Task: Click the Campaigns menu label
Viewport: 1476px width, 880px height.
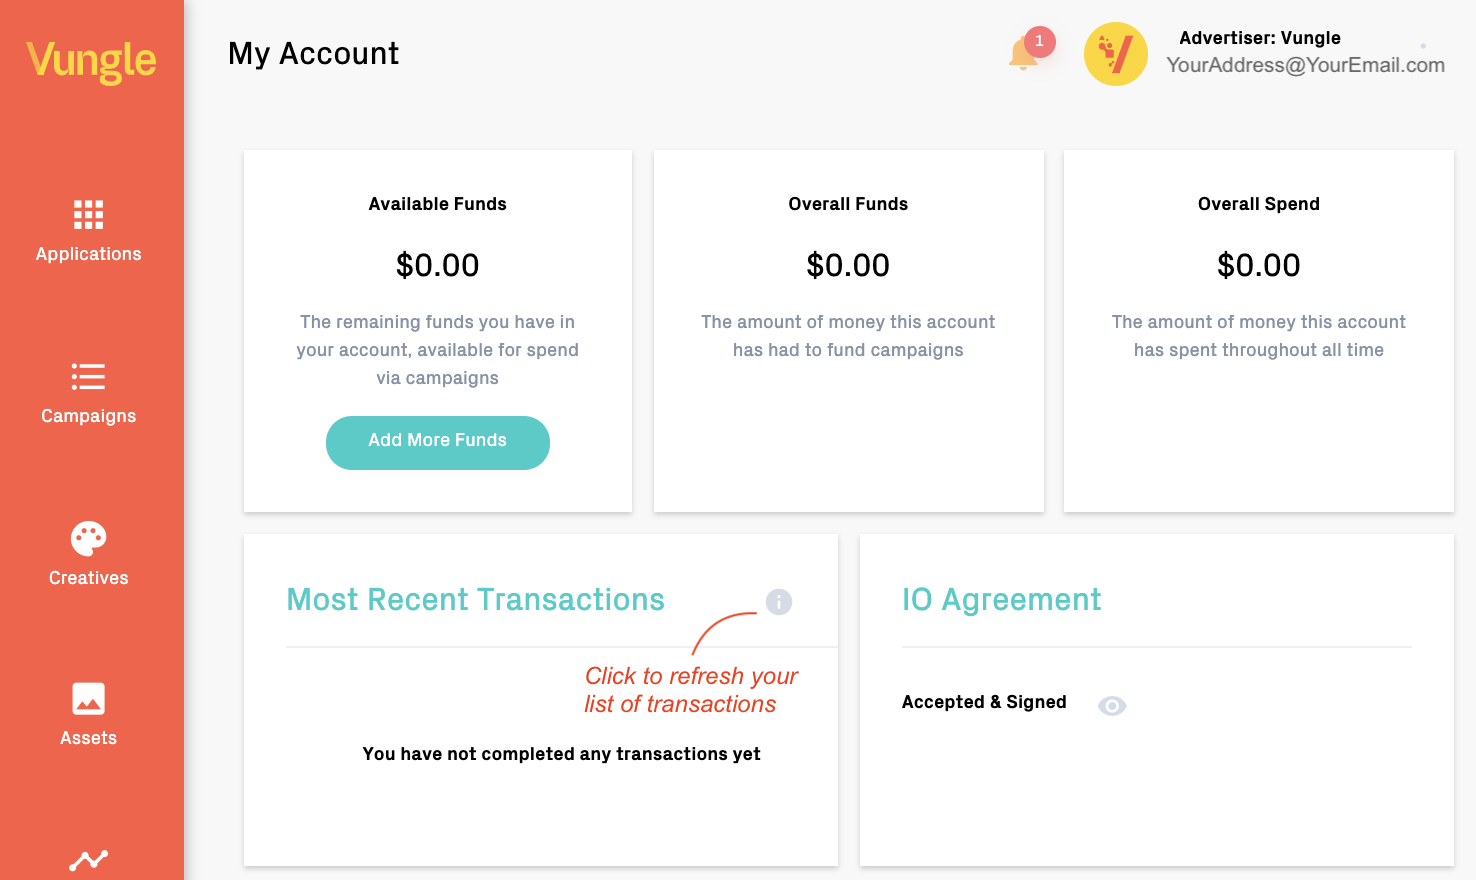Action: 88,416
